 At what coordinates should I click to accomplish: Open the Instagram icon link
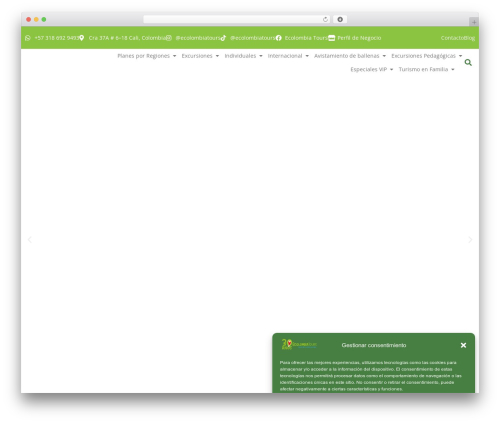click(x=169, y=38)
